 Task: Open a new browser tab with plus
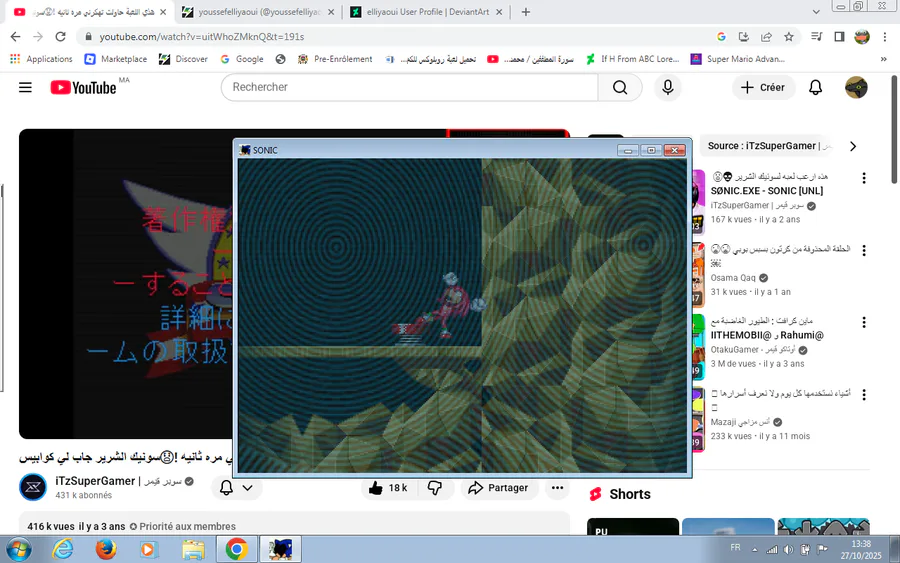click(526, 12)
